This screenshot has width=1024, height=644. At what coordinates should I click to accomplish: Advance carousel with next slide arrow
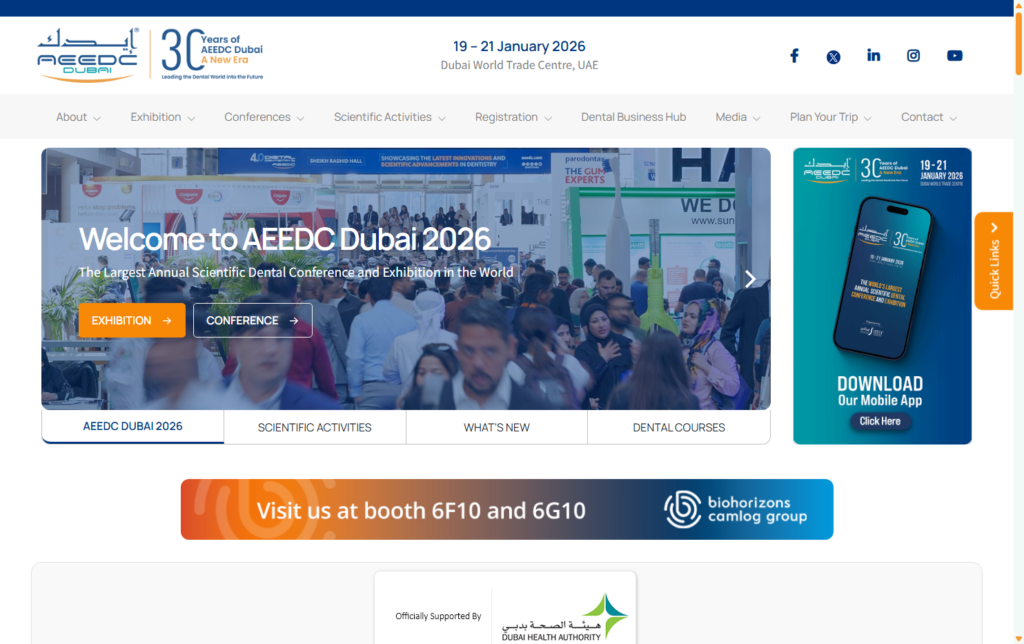[x=750, y=279]
